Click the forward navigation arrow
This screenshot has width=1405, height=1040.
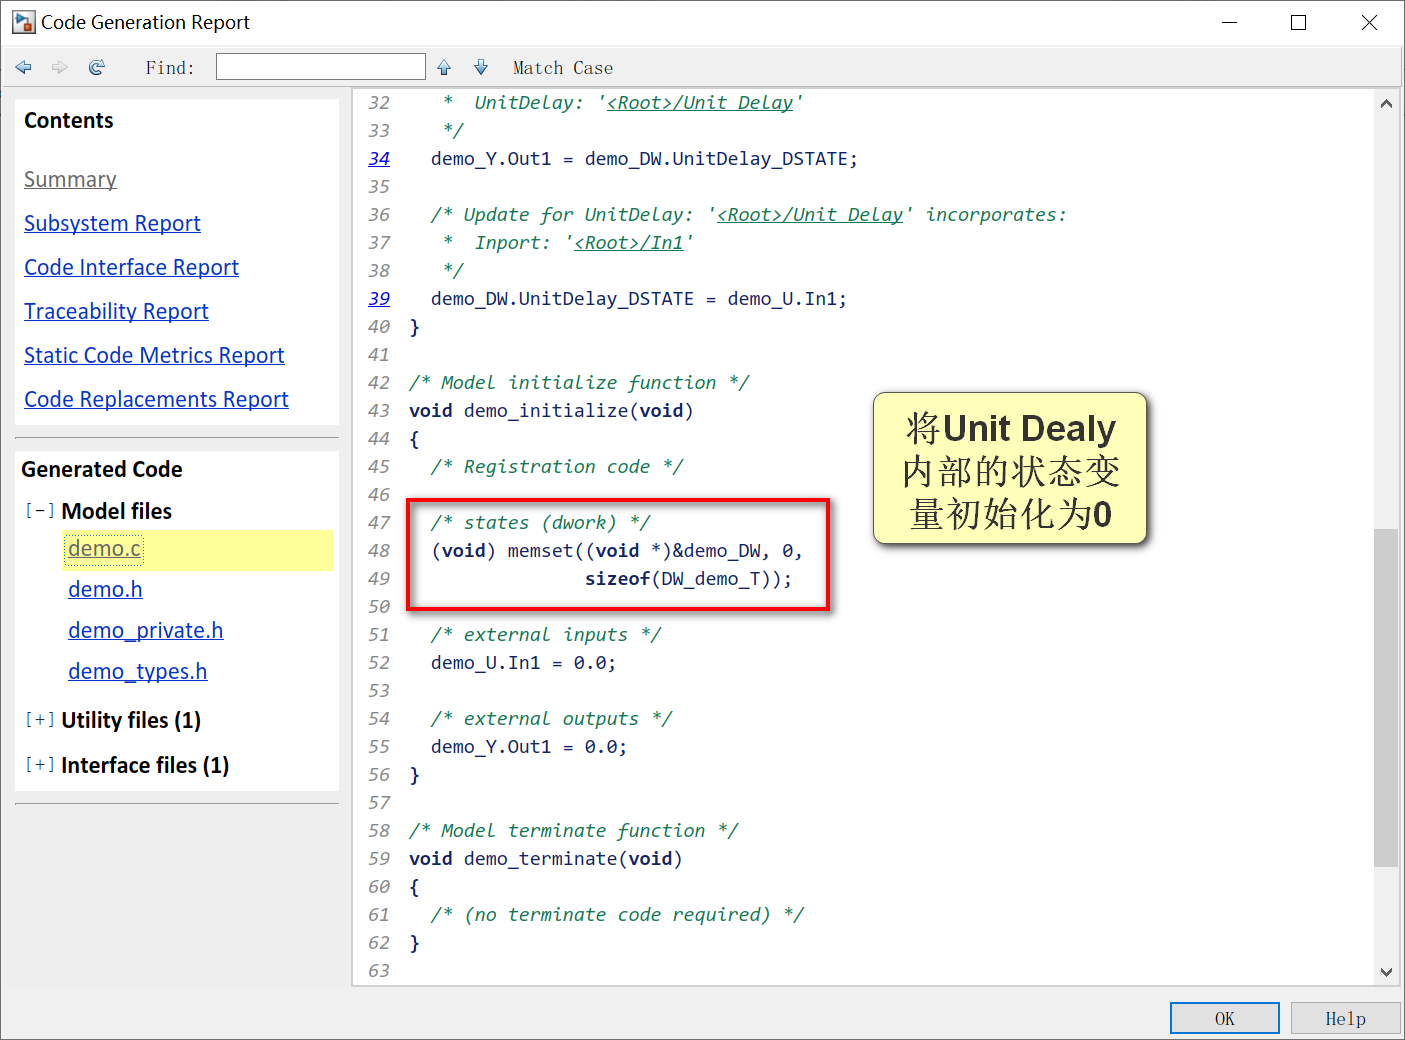tap(59, 67)
